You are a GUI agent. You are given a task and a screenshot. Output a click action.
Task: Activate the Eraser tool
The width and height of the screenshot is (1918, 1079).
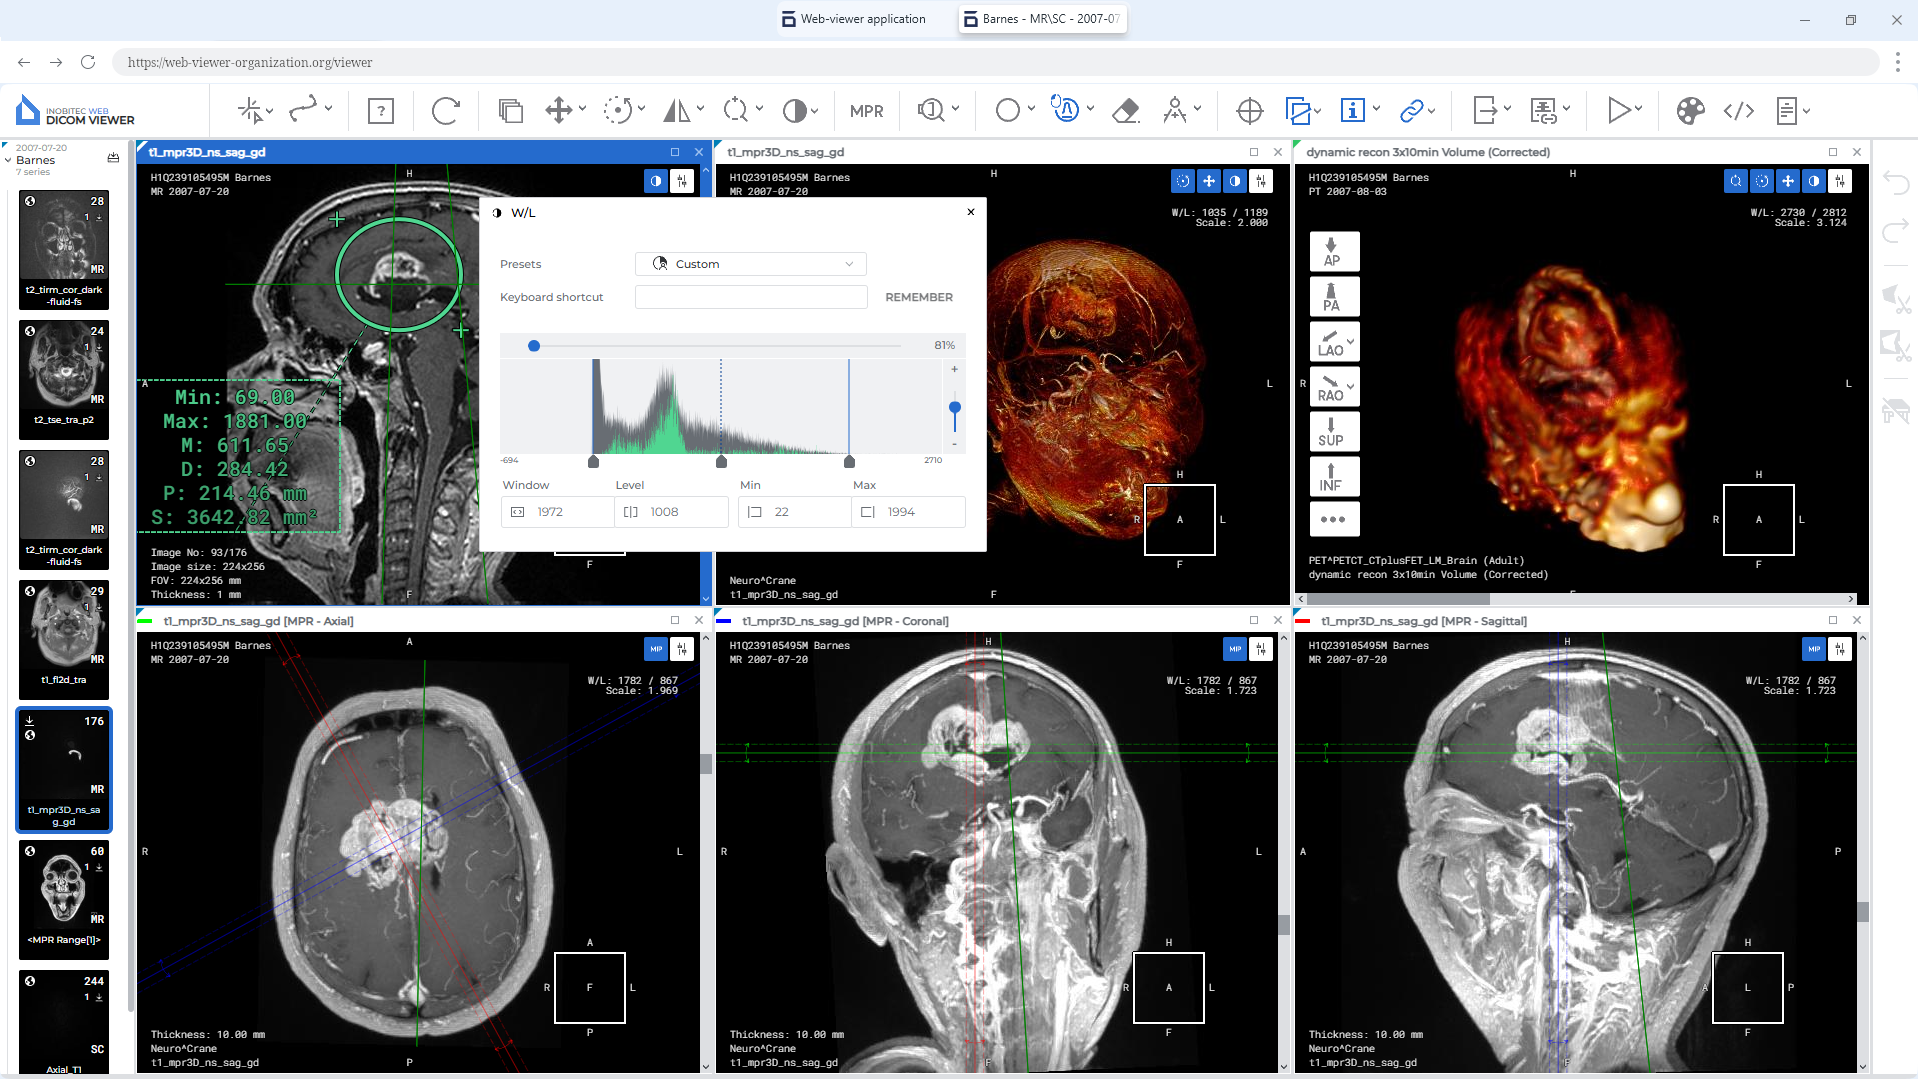1125,110
